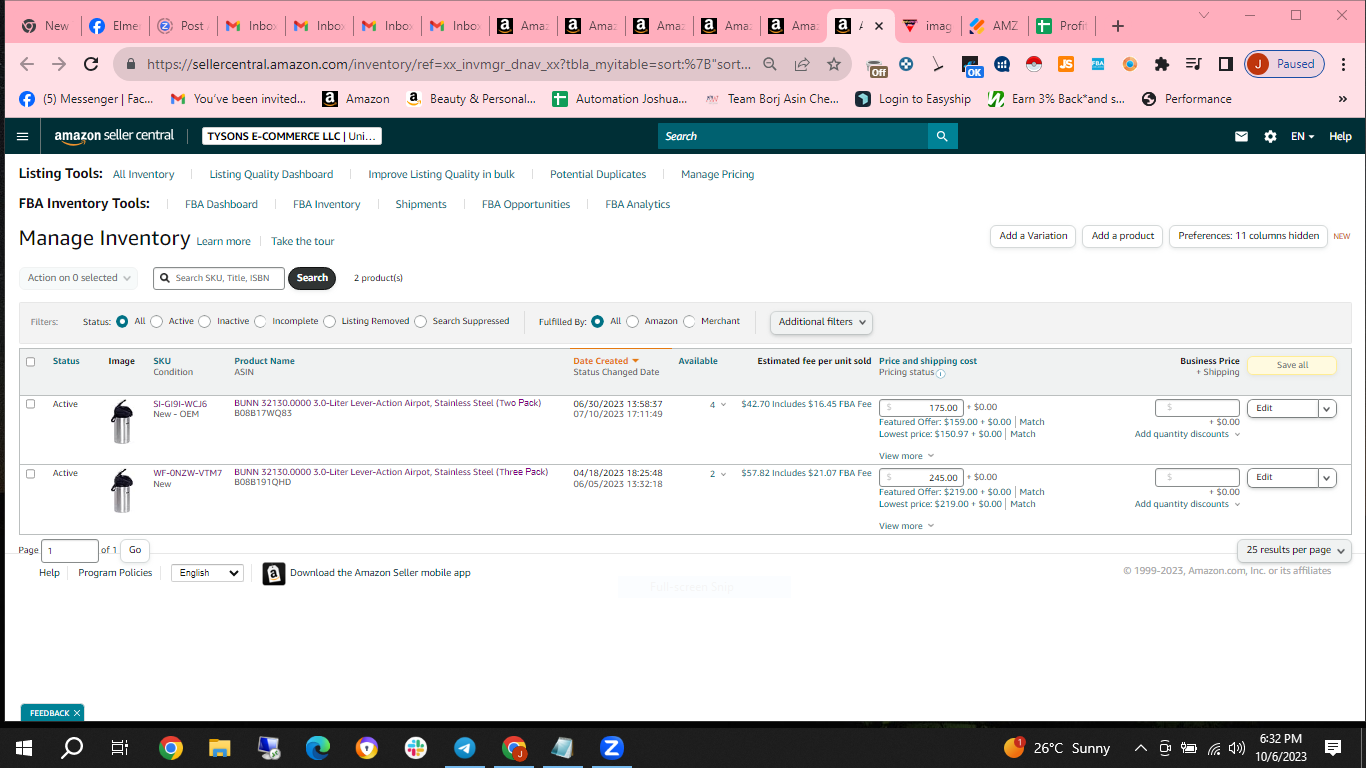The image size is (1366, 768).
Task: Open Telegram from the taskbar
Action: tap(464, 748)
